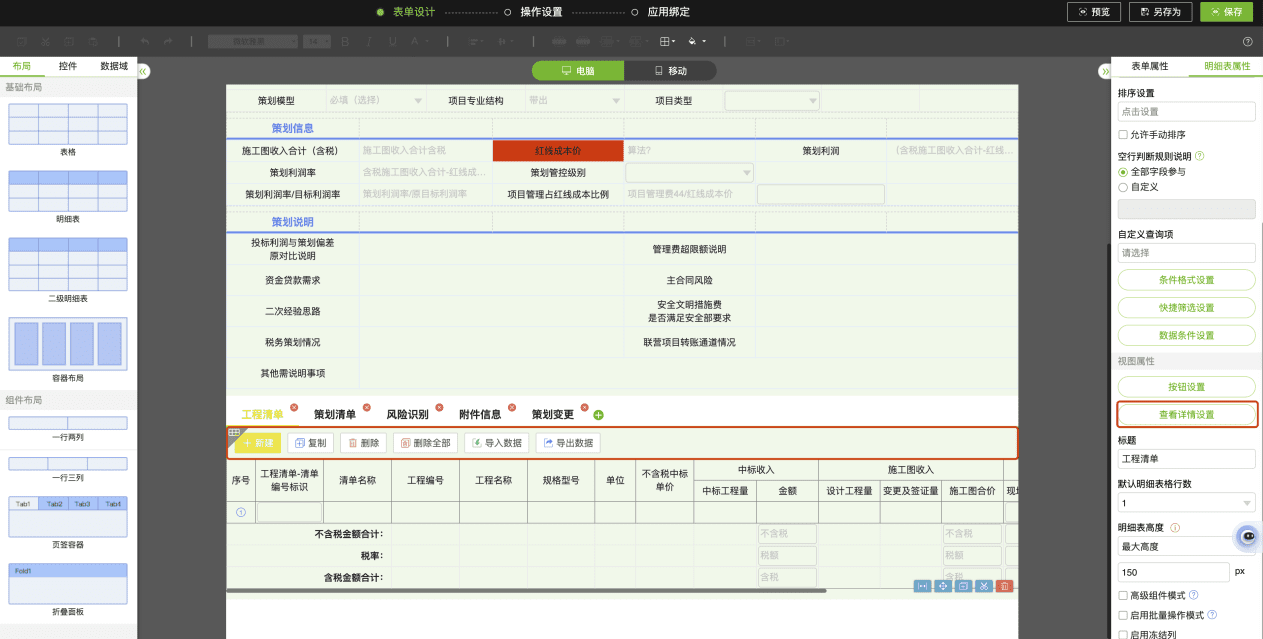Enable 启用批量操作模式 checkbox
This screenshot has width=1263, height=639.
pyautogui.click(x=1123, y=615)
